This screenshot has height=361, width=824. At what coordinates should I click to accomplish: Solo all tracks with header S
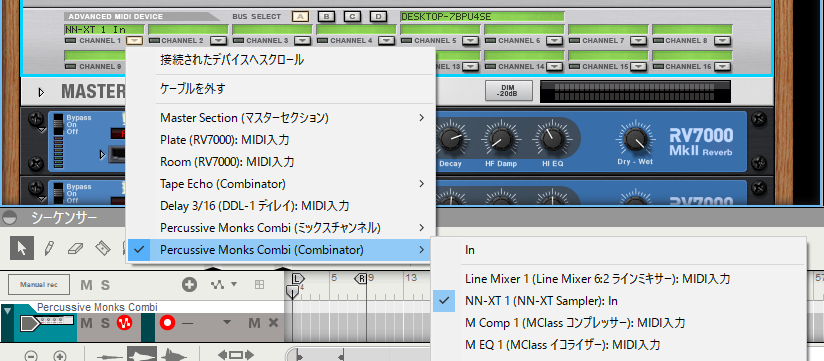pos(106,285)
